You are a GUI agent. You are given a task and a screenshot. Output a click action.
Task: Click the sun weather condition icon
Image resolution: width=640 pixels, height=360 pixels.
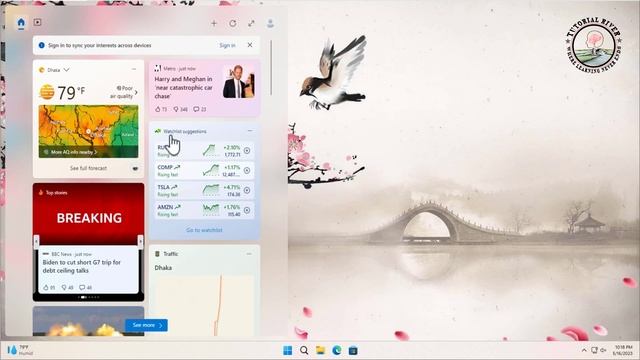[47, 92]
